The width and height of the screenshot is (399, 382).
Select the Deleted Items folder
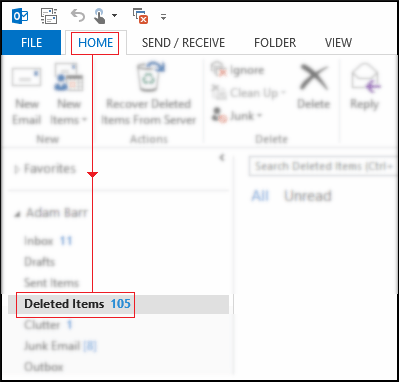tap(118, 304)
